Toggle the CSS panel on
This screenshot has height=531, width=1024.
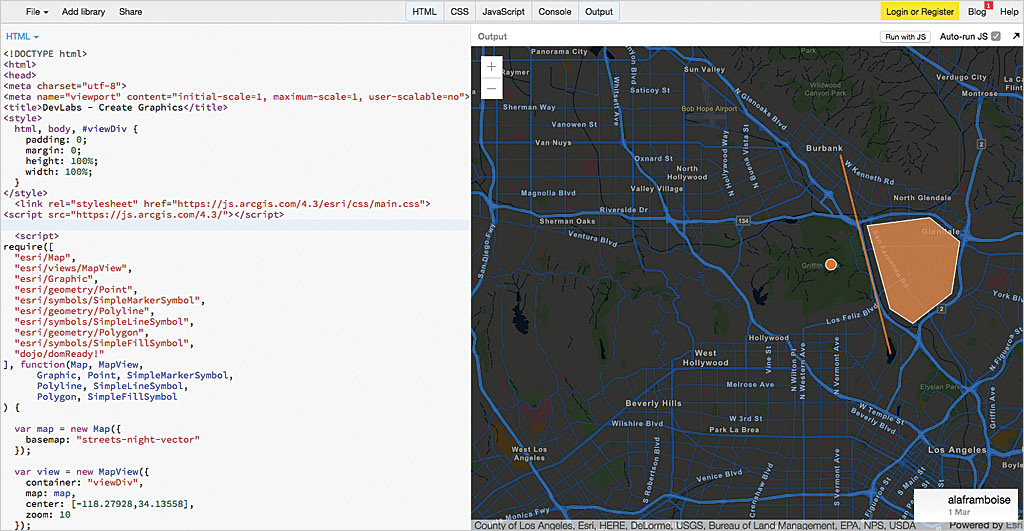coord(459,12)
